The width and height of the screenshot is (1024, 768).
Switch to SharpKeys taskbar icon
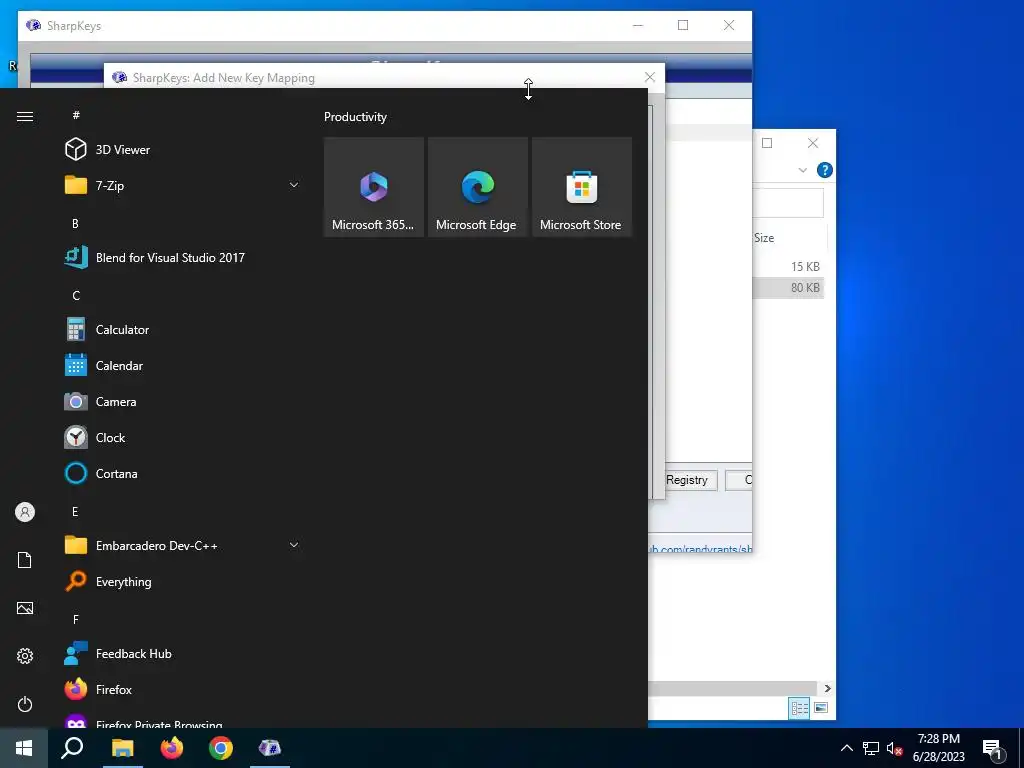[x=270, y=748]
